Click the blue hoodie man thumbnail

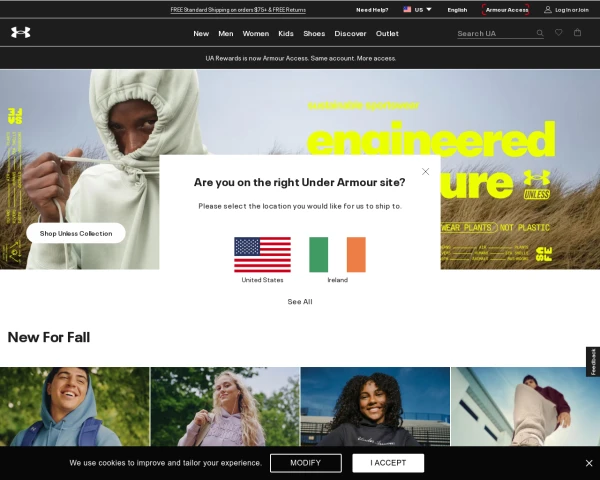75,407
